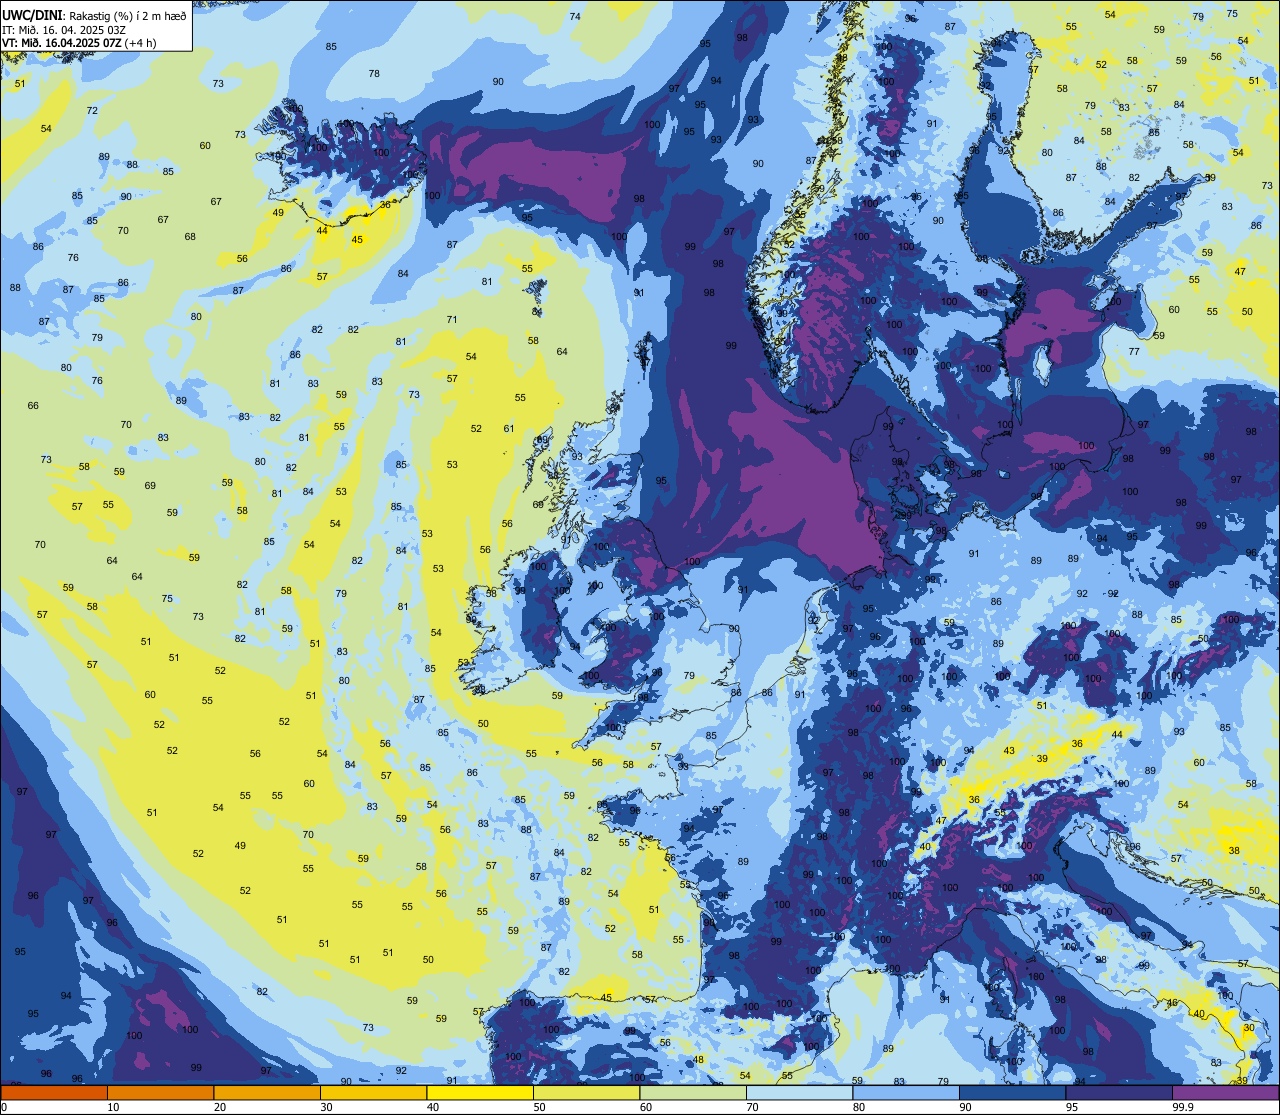Click the dark orange 0–10 legend swatch
Screen dimensions: 1280x1115
coord(54,1092)
